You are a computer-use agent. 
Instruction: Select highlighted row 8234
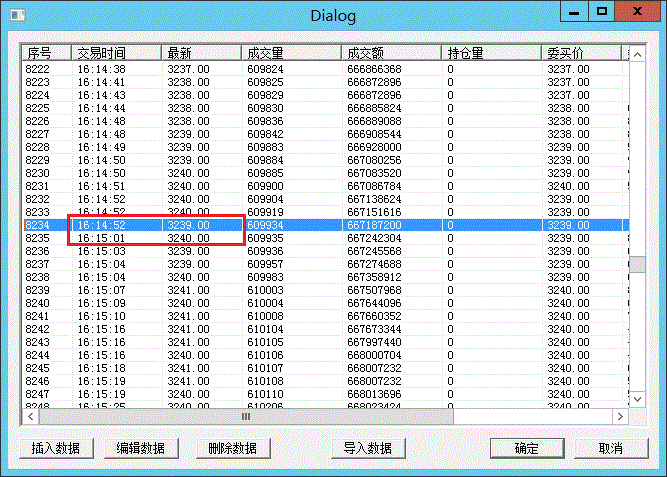click(x=38, y=226)
